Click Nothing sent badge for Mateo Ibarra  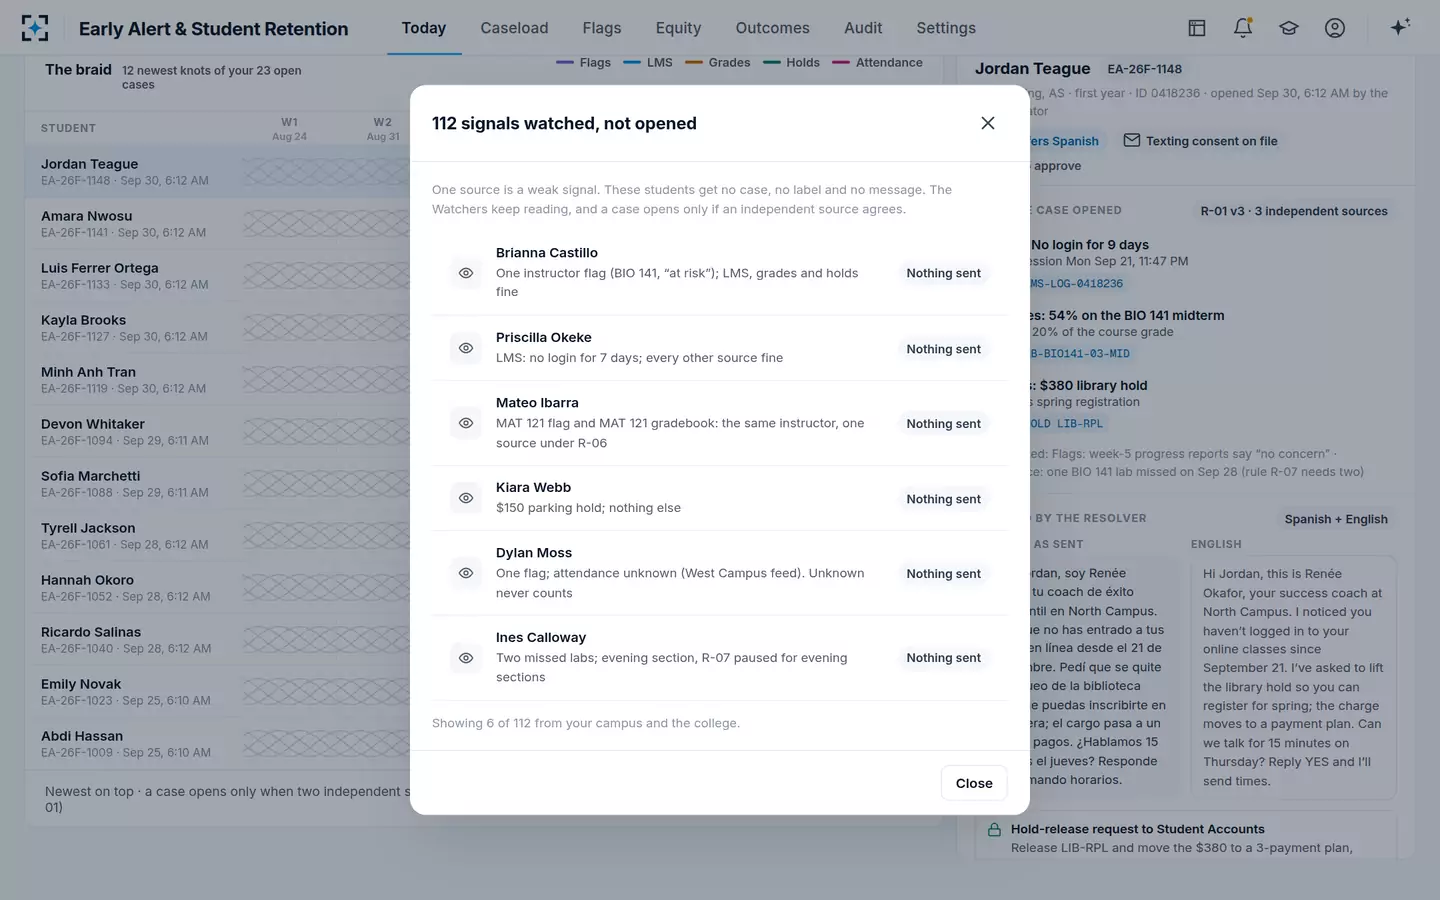[x=944, y=424]
